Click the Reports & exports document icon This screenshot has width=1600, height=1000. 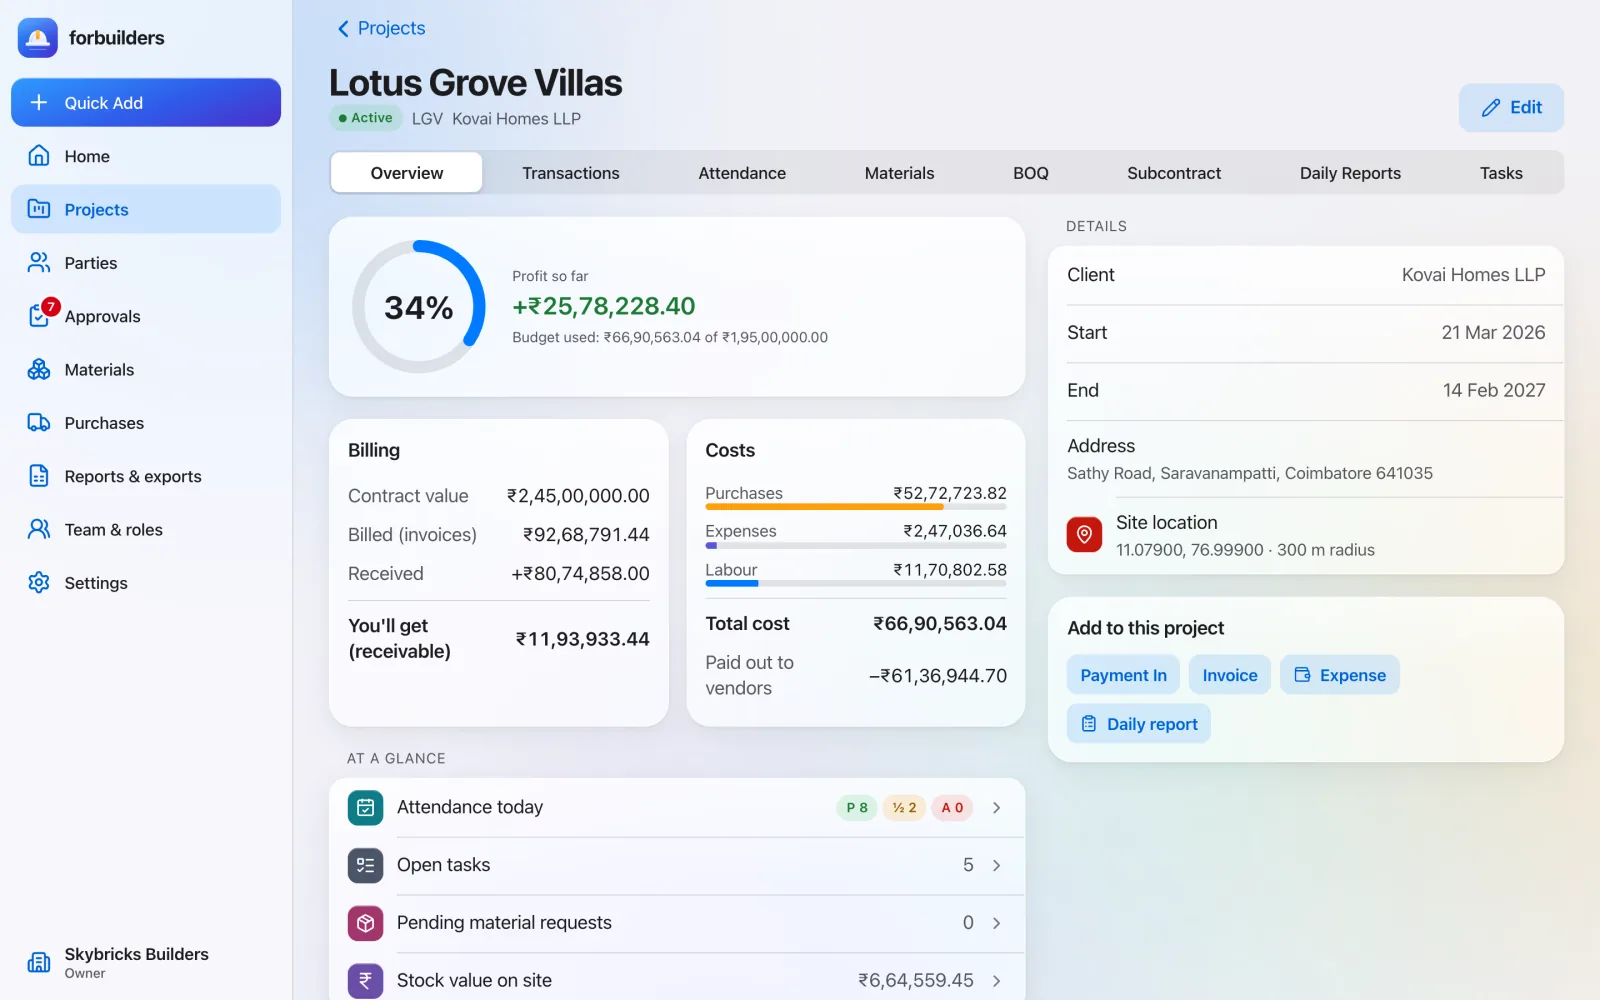(39, 476)
